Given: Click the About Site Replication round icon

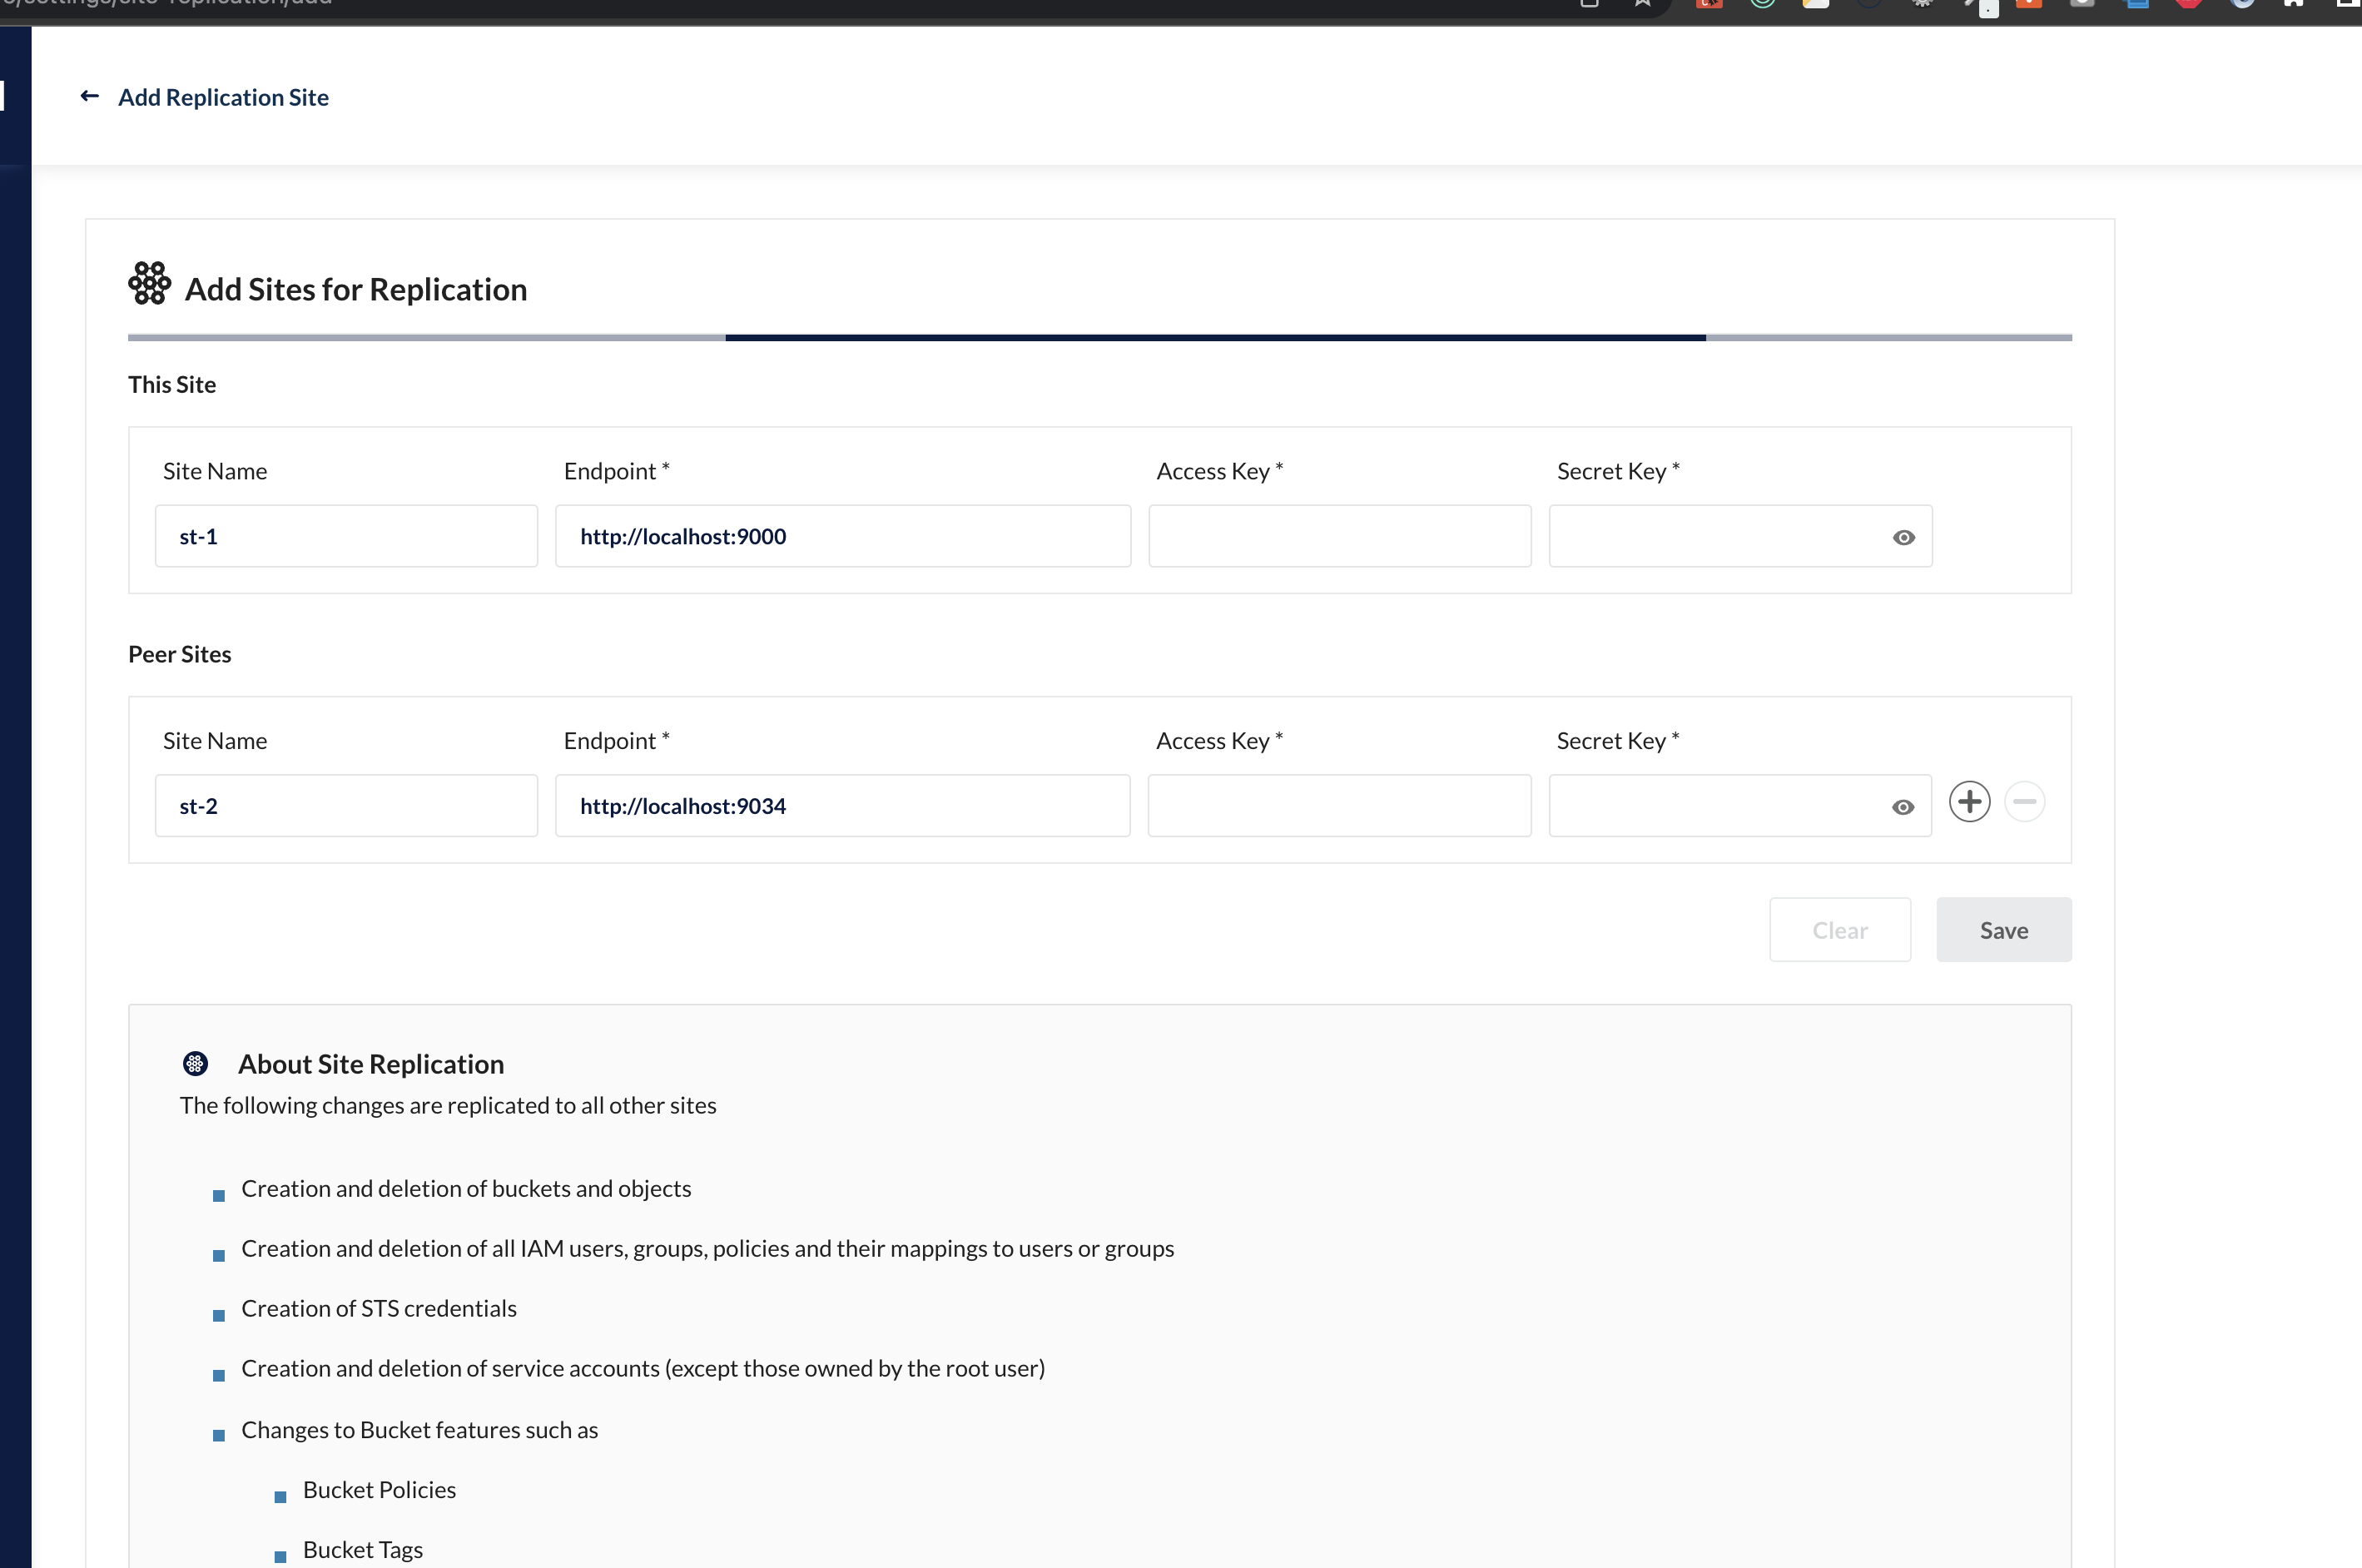Looking at the screenshot, I should click(x=195, y=1064).
